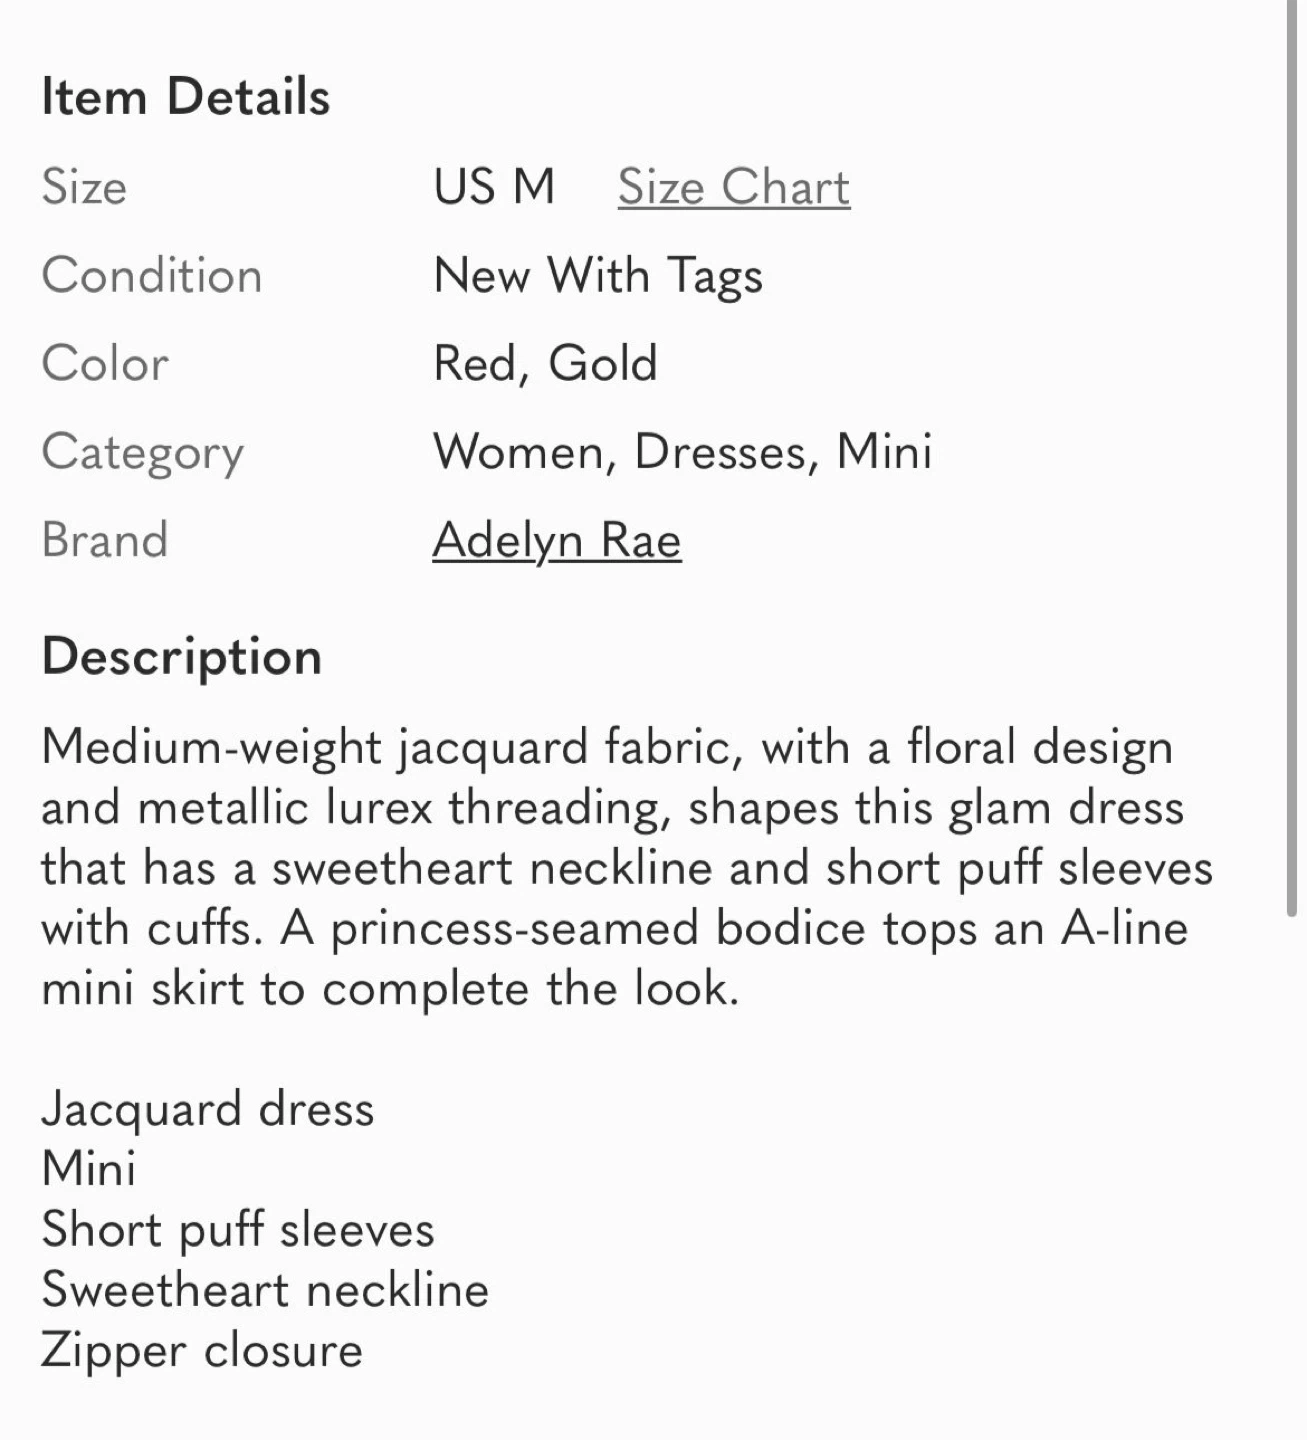Click the Size label
The height and width of the screenshot is (1440, 1307).
coord(84,187)
